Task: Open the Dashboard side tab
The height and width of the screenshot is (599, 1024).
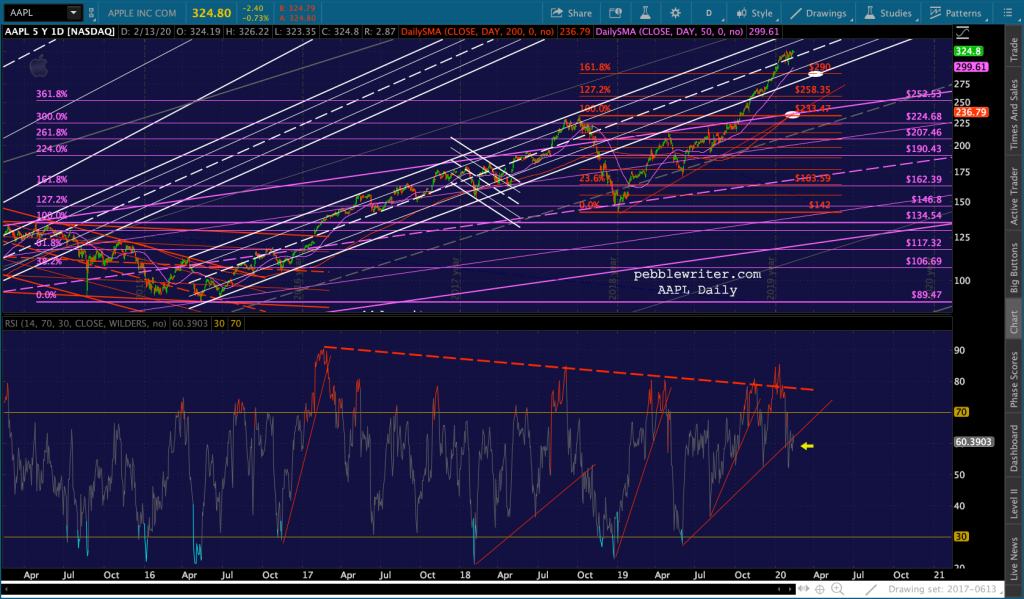Action: point(1014,448)
